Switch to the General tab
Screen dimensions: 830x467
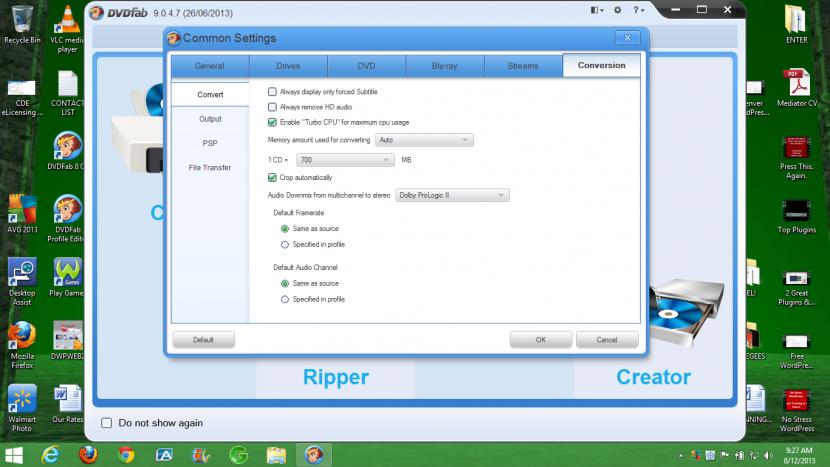coord(210,66)
